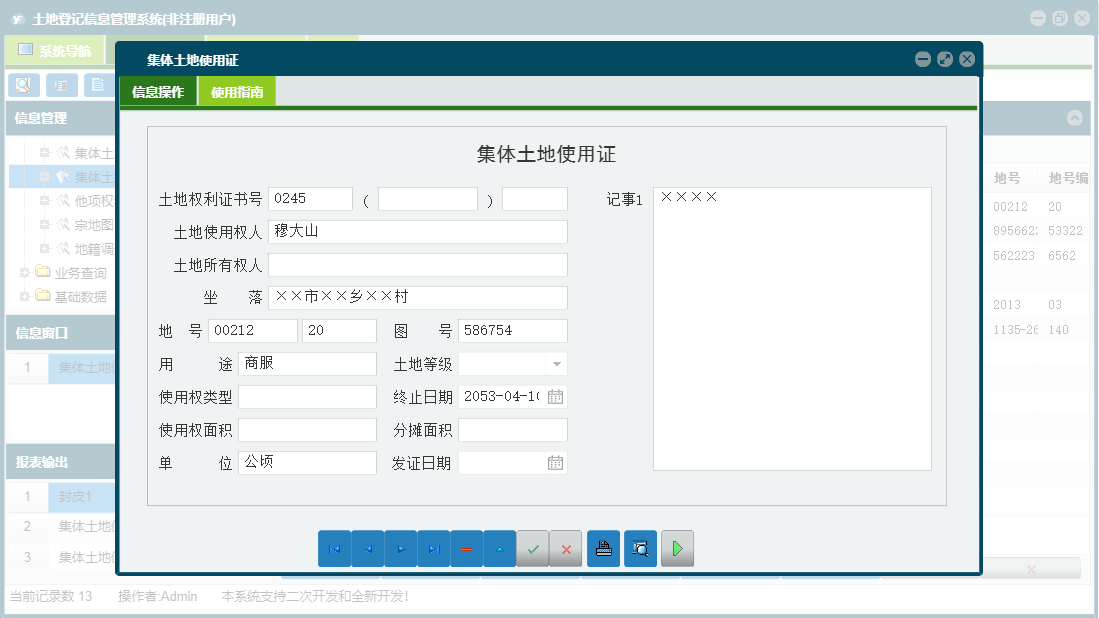
Task: Expand 他项权 tree node
Action: (x=44, y=200)
